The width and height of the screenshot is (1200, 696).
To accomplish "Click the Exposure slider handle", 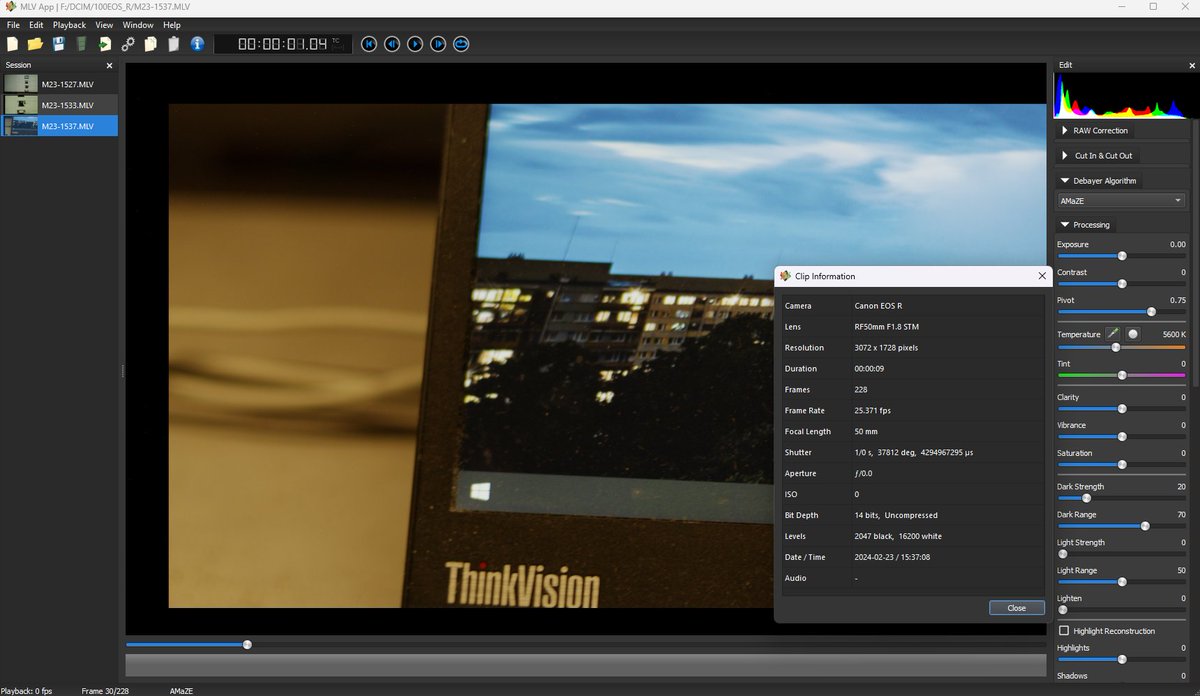I will point(1122,256).
